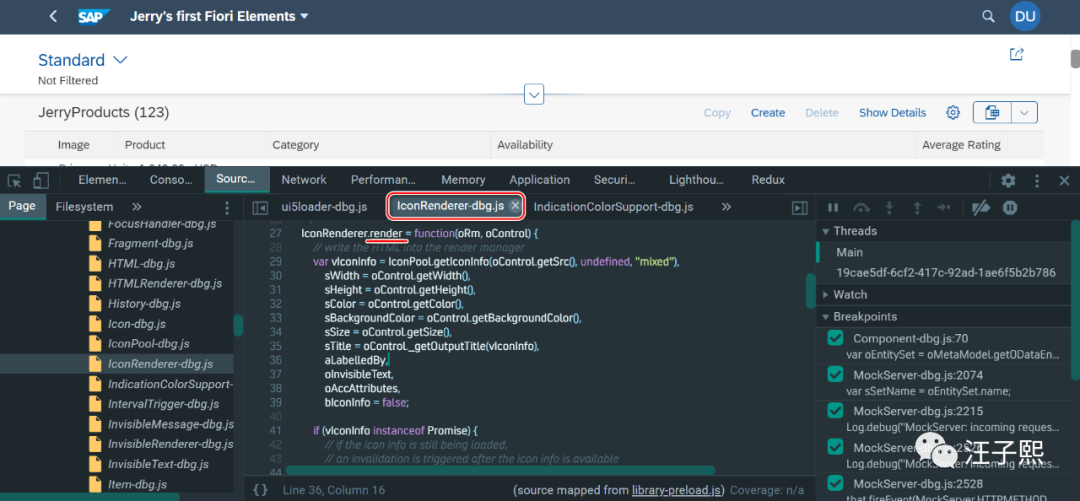
Task: Click line number 36 in the editor gutter
Action: [x=276, y=360]
